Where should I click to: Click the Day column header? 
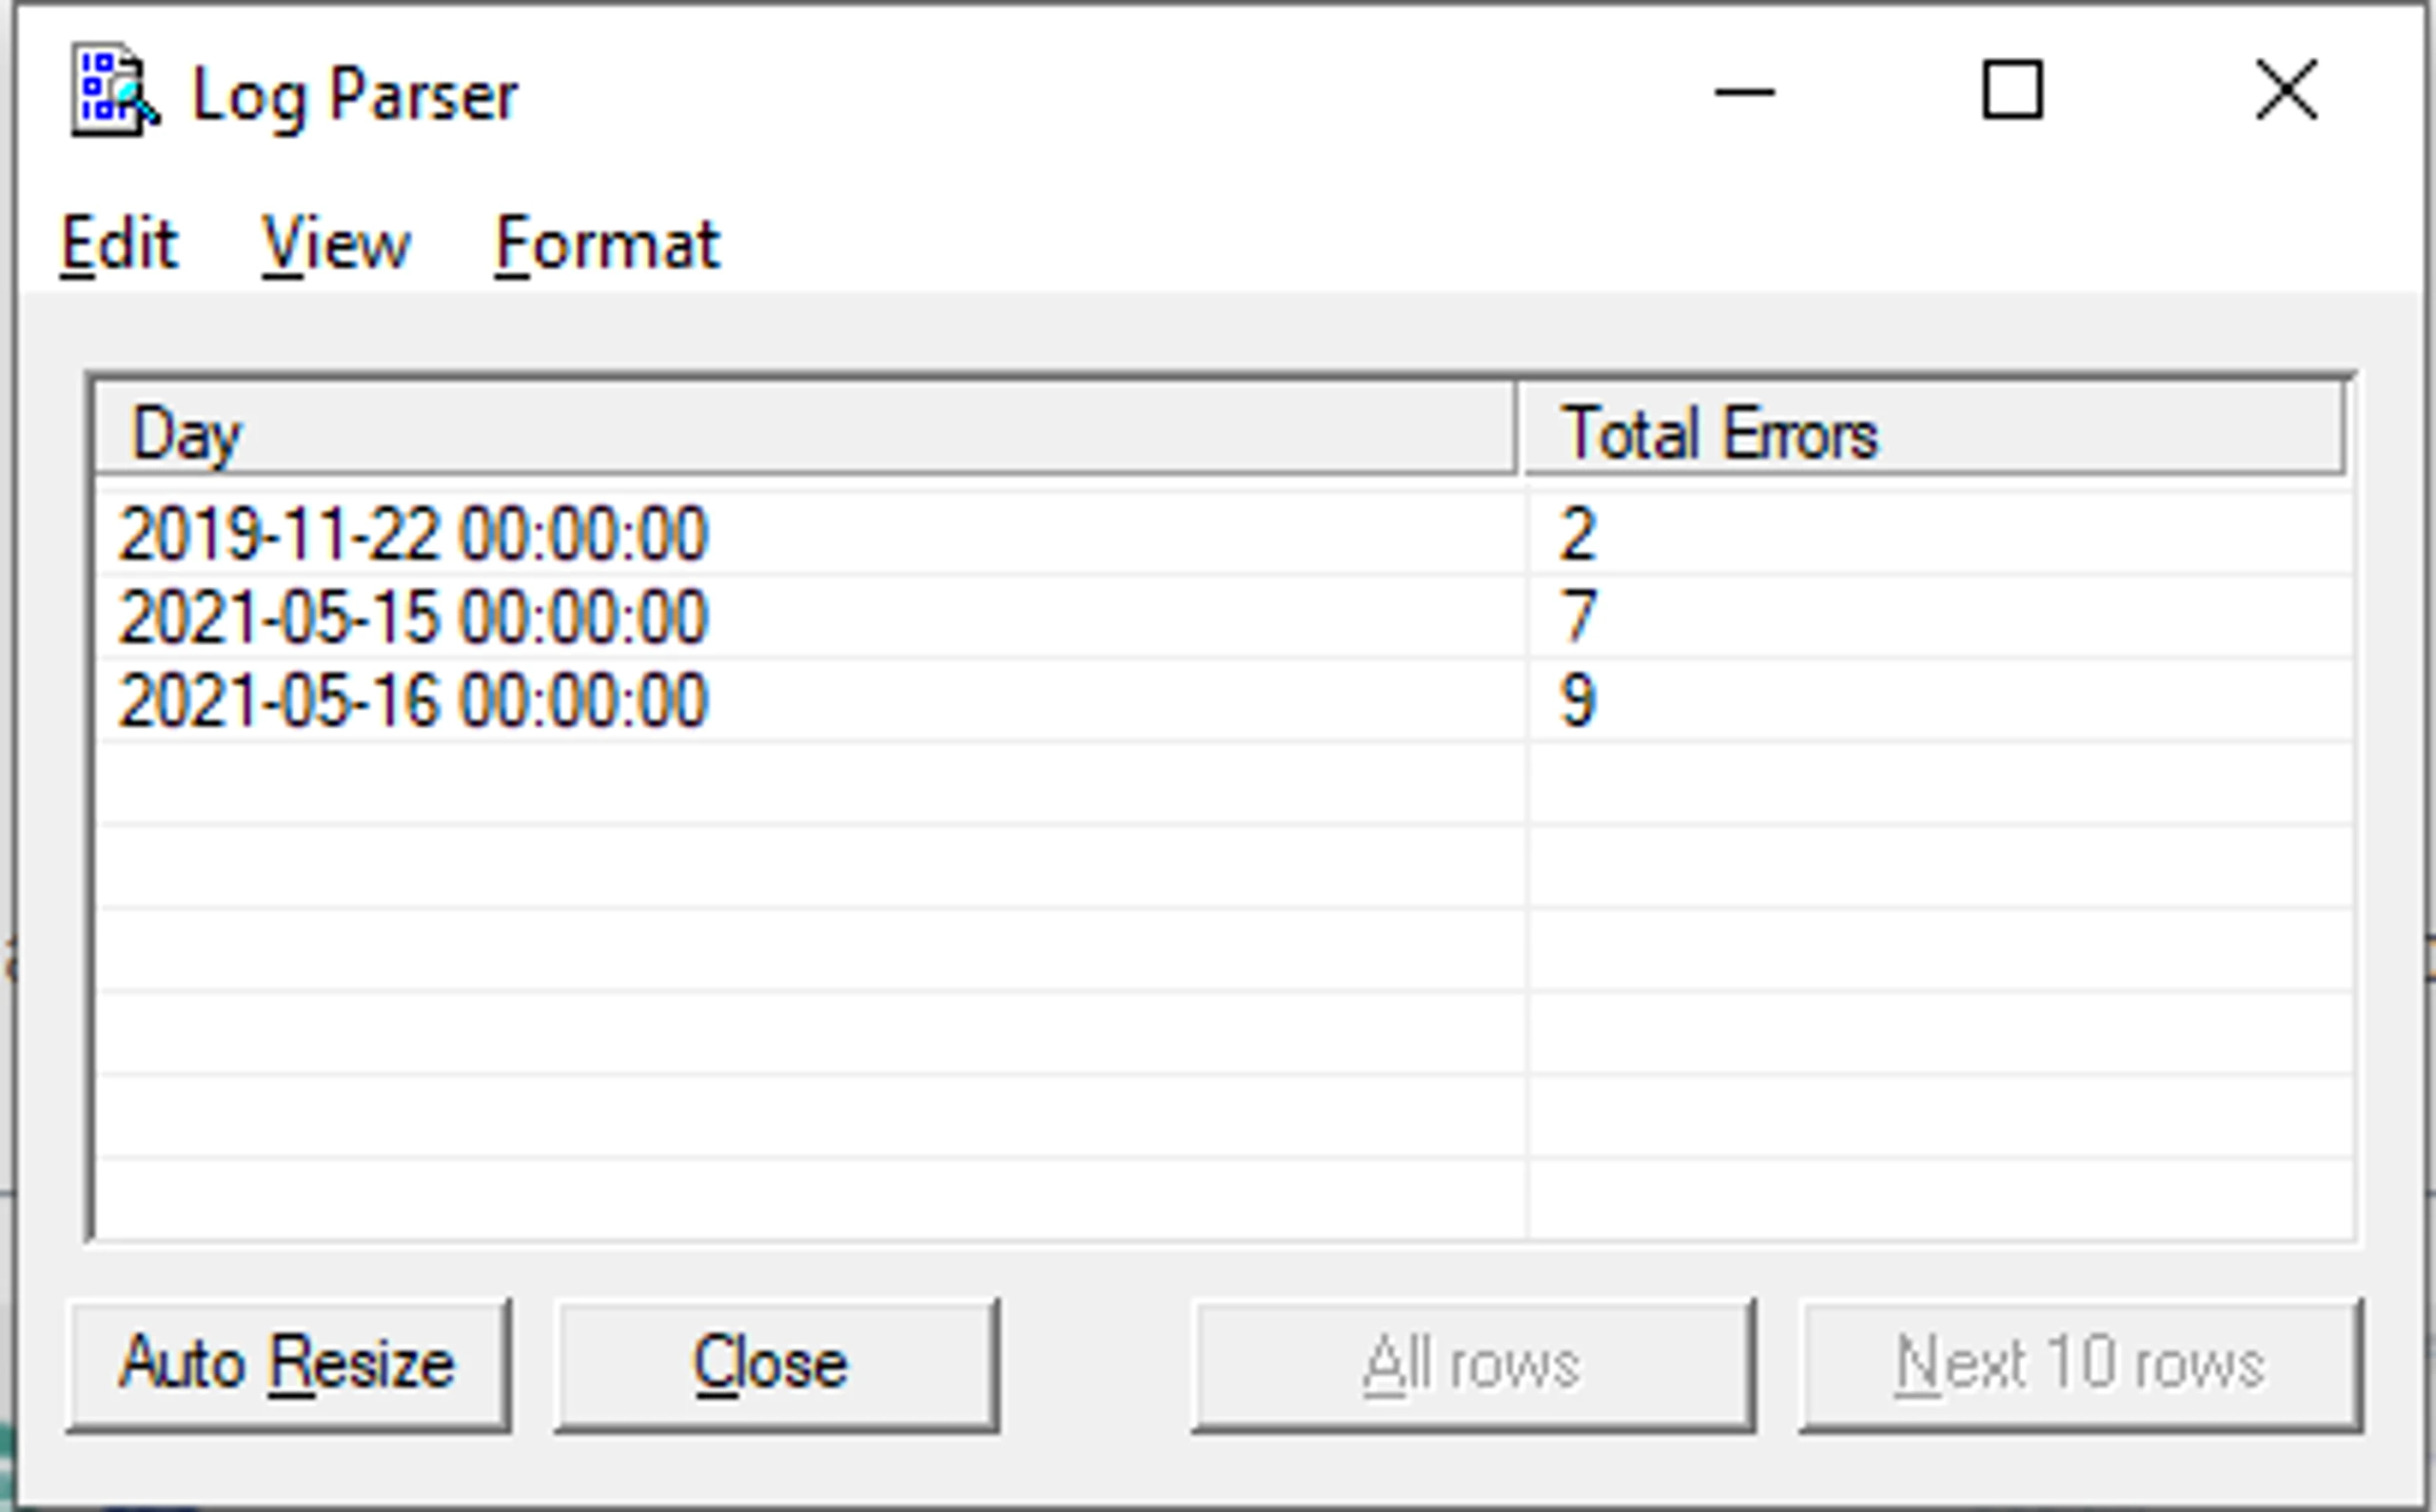coord(806,429)
